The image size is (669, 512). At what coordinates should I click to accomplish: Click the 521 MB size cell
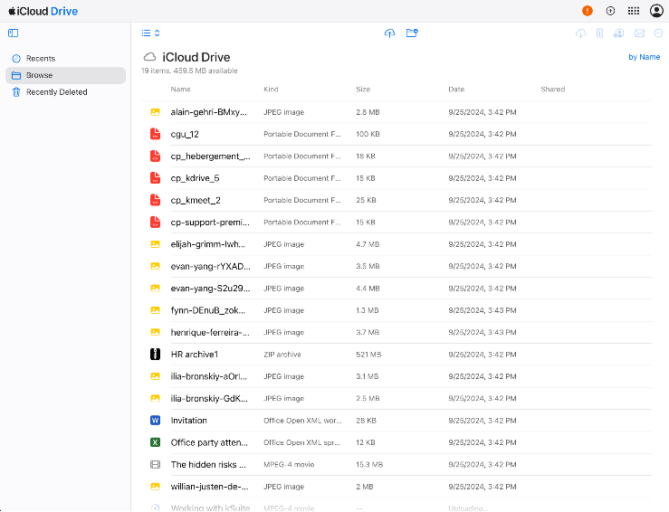point(369,355)
